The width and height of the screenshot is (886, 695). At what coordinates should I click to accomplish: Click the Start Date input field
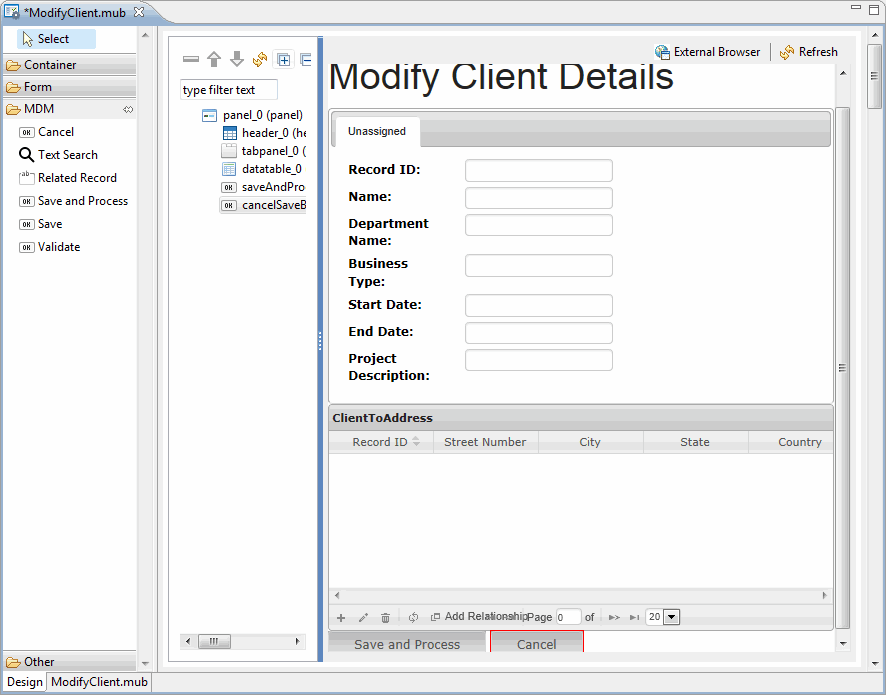coord(538,306)
